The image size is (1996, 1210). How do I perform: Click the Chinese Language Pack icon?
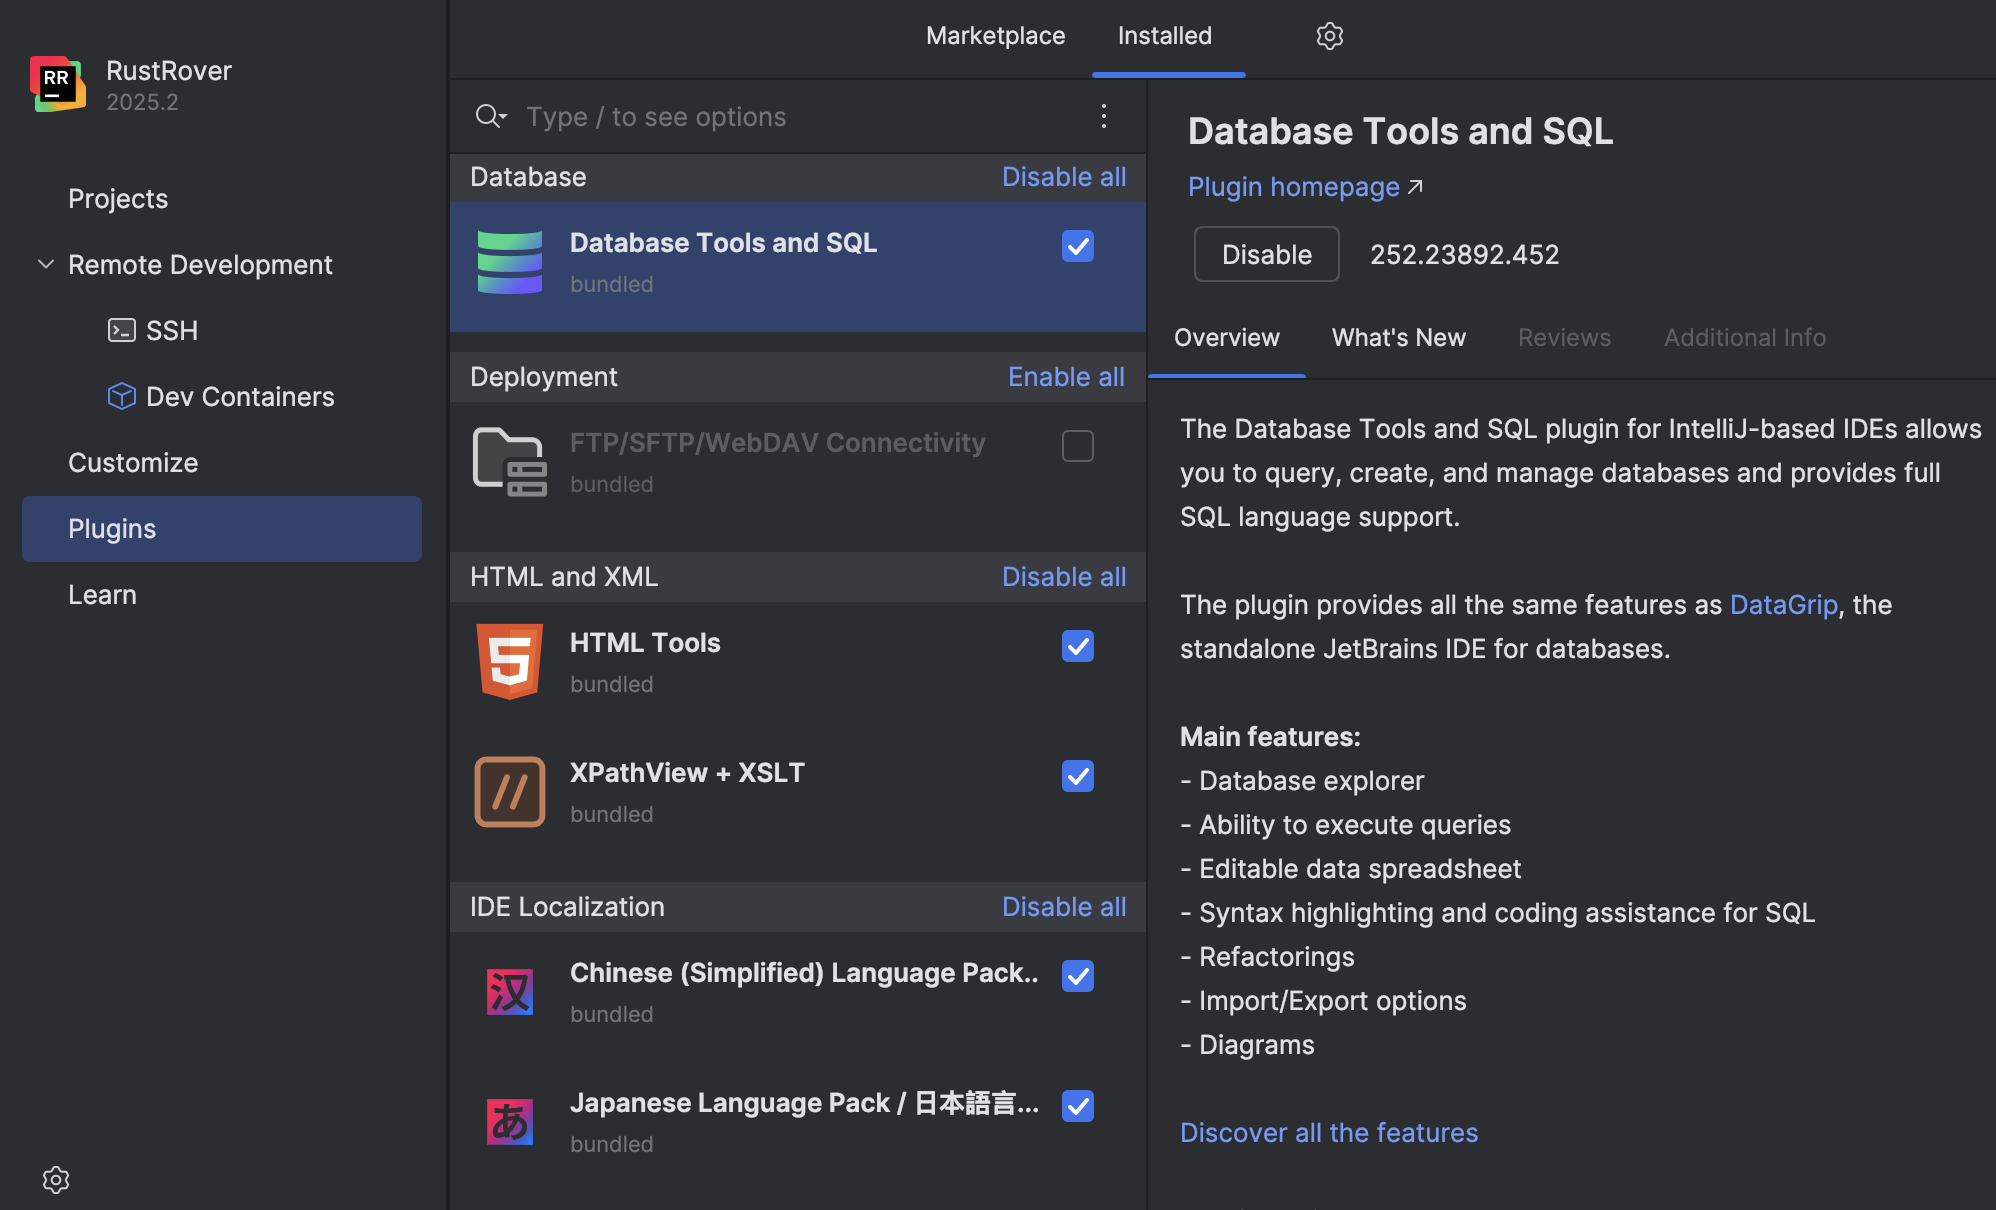click(x=510, y=992)
